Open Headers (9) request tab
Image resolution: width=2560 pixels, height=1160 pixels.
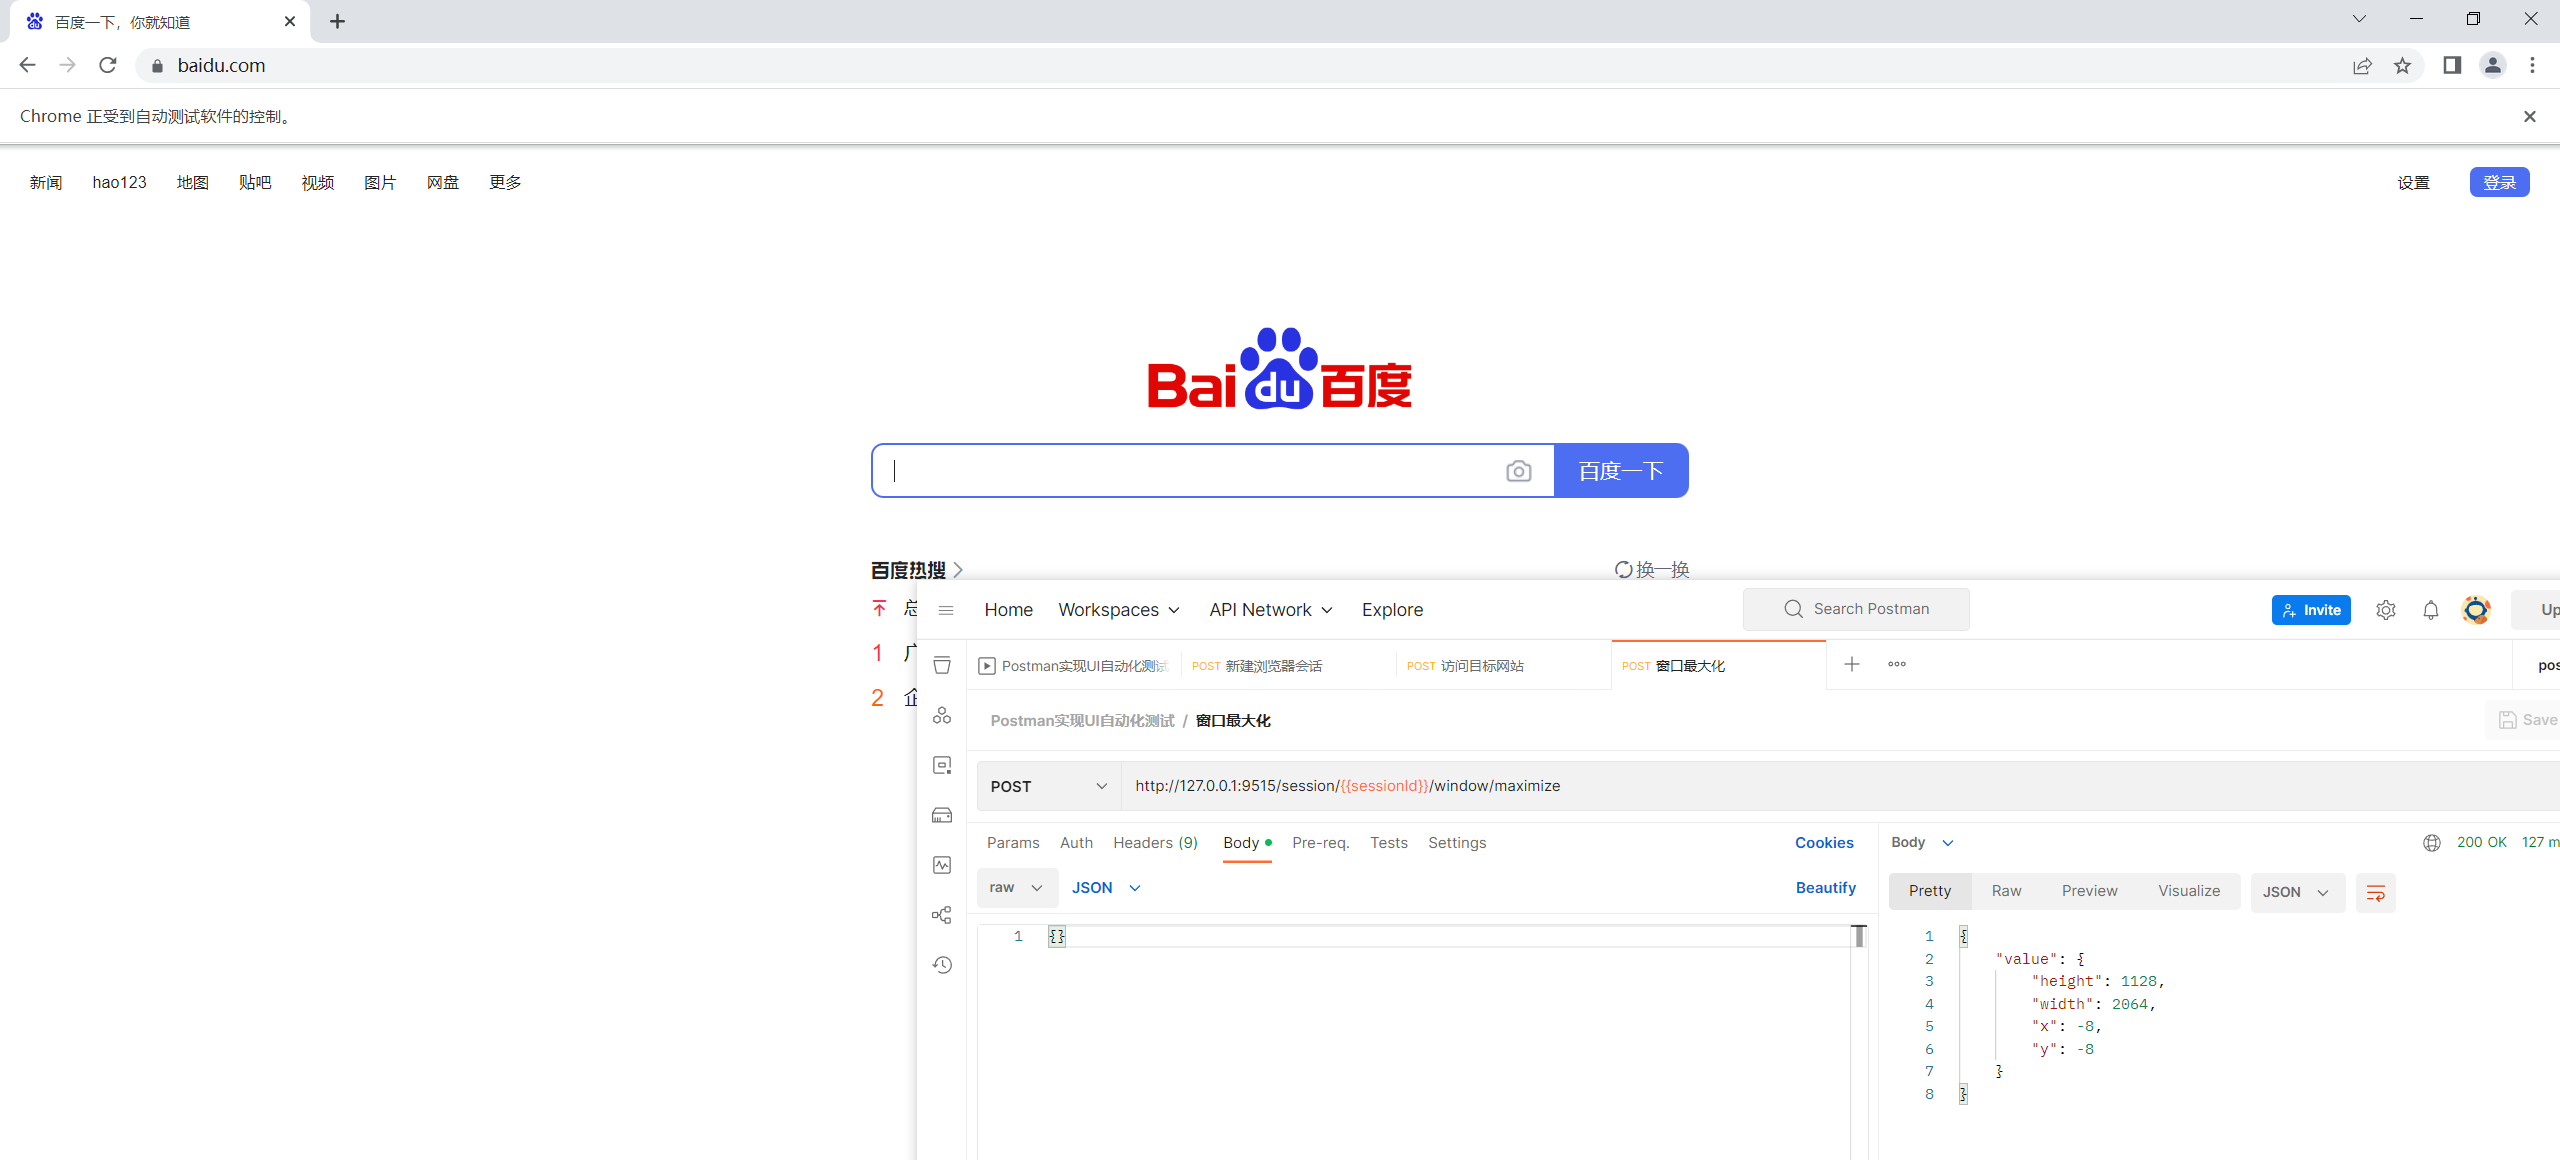1155,843
